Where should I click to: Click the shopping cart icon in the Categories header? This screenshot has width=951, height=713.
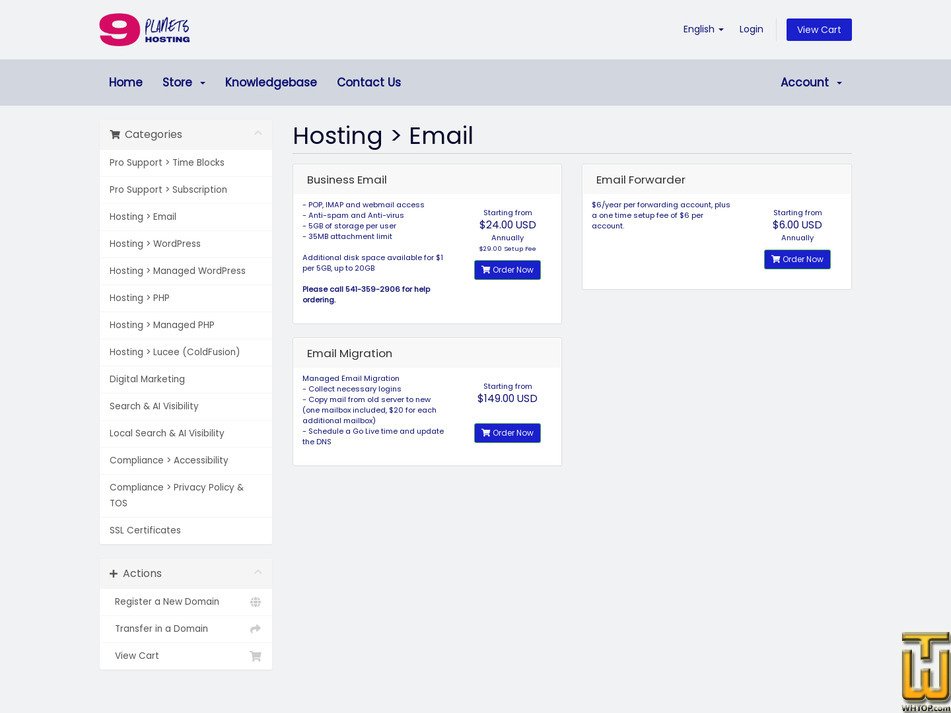[x=115, y=135]
